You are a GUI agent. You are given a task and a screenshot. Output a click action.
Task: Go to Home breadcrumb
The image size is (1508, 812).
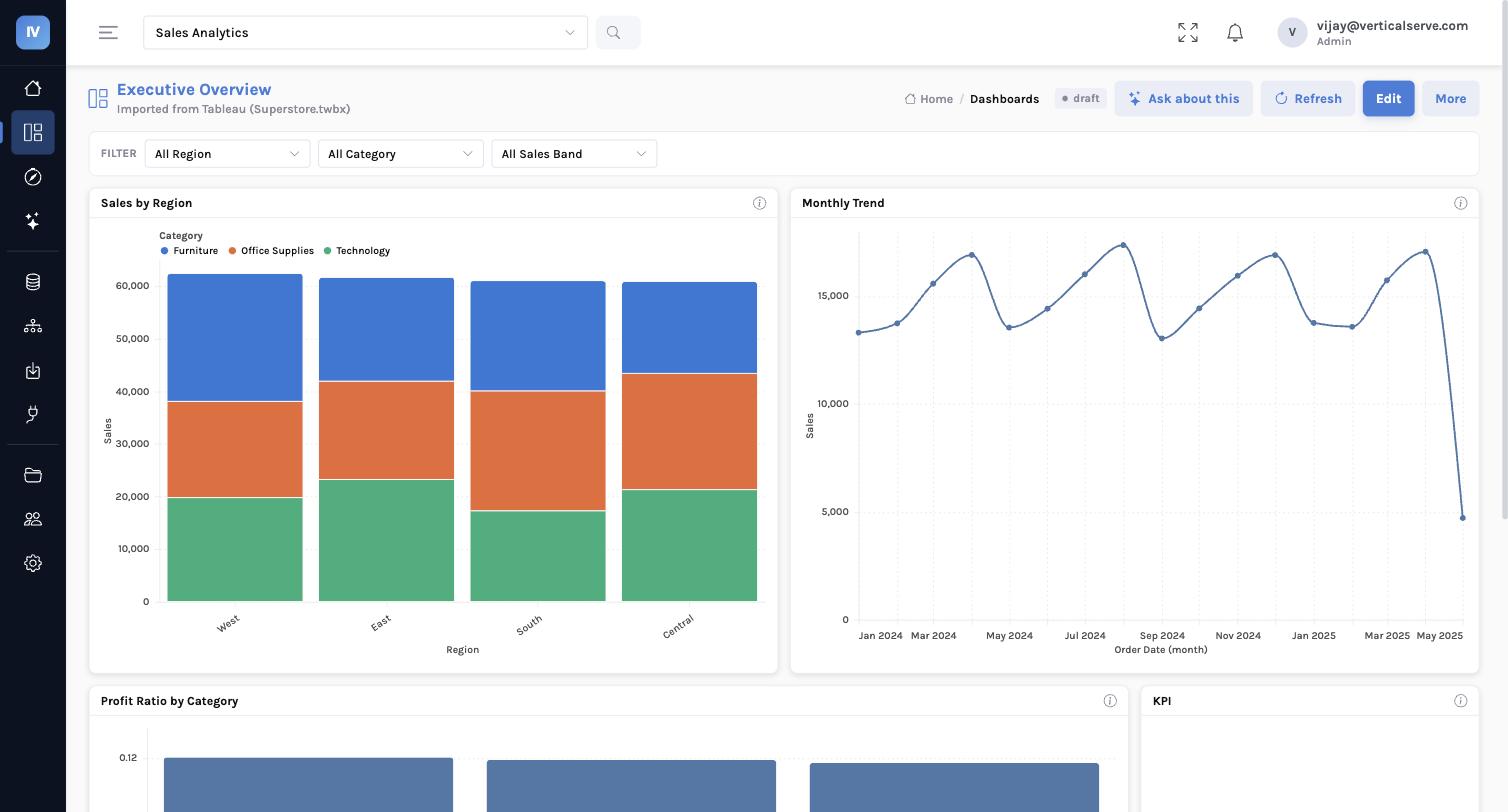pos(929,99)
